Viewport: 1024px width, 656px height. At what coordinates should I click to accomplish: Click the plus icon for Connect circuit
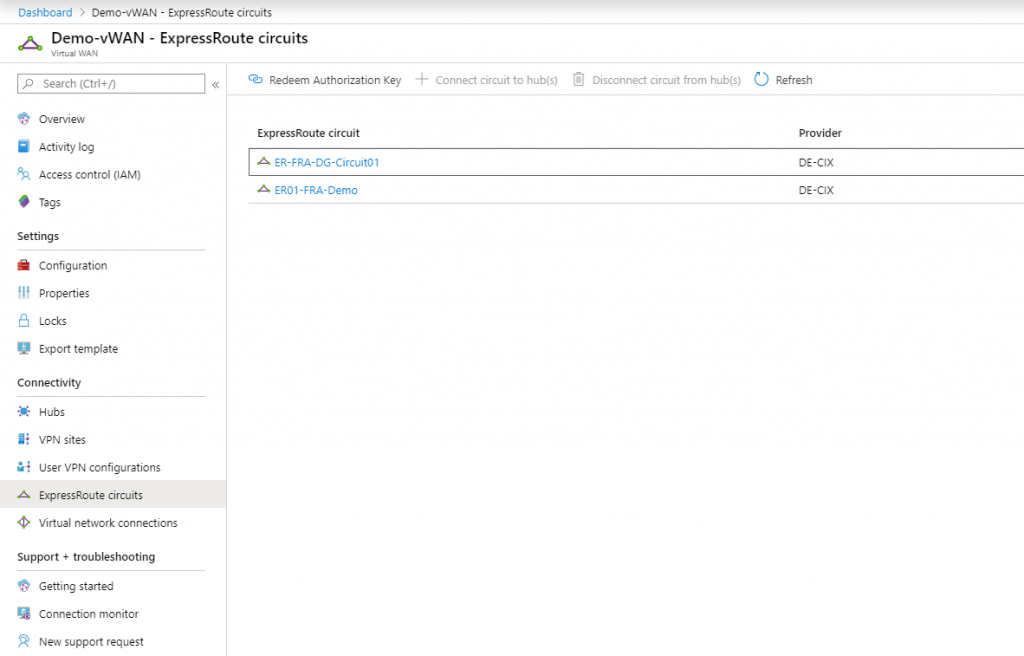click(422, 79)
